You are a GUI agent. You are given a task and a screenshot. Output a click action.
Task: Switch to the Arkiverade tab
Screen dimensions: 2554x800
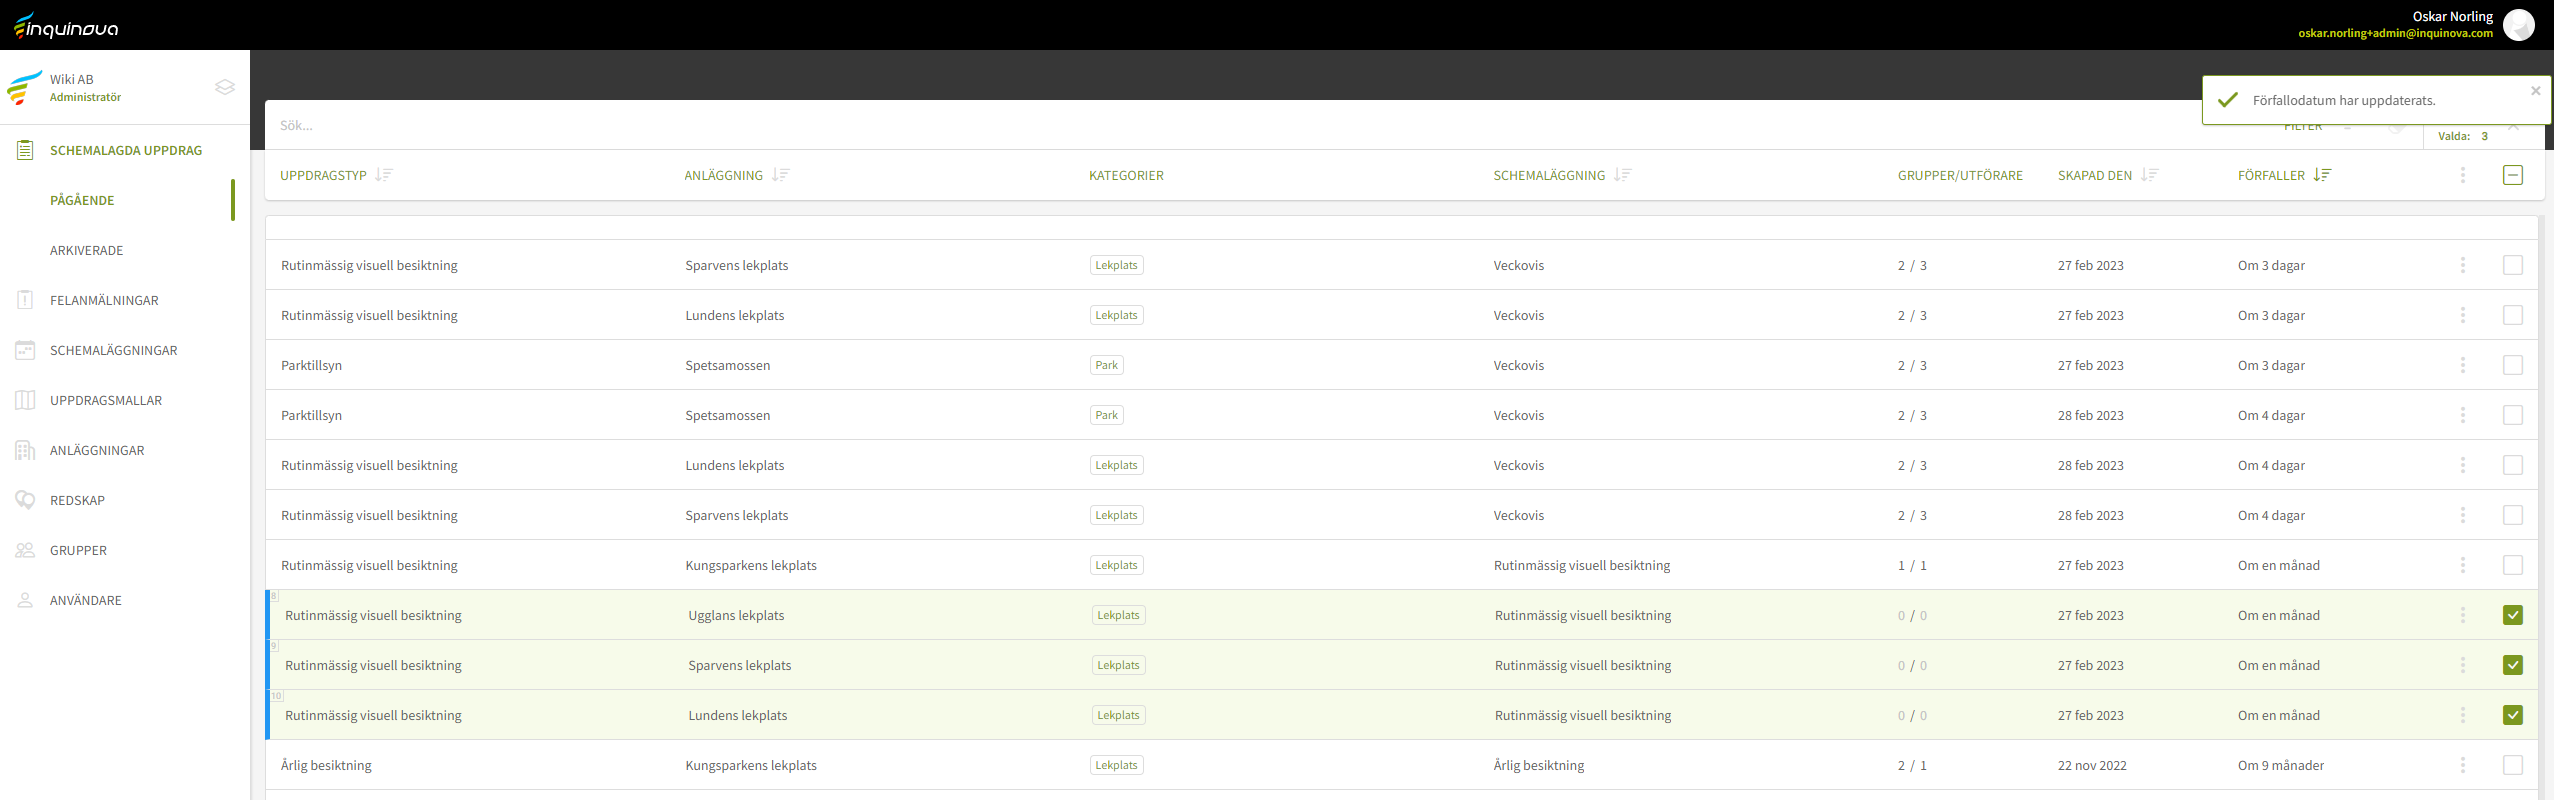pyautogui.click(x=87, y=250)
